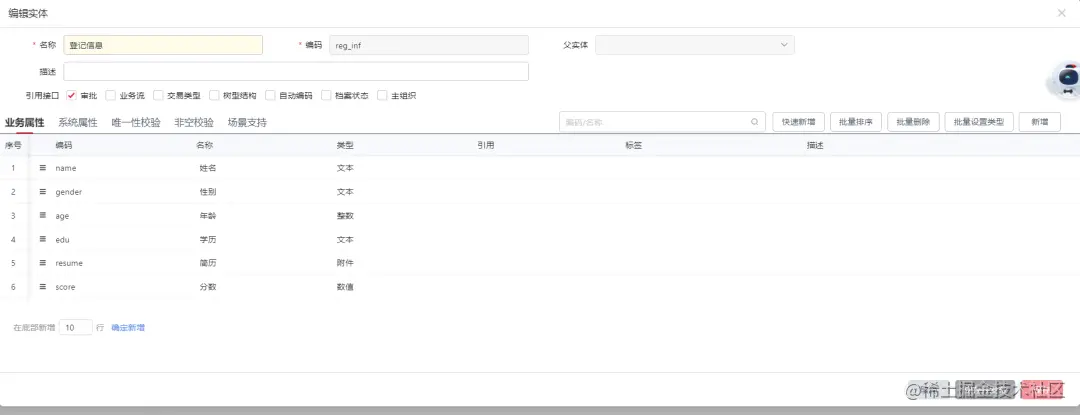Click the drag handle icon for edu row
1080x415 pixels.
[43, 240]
